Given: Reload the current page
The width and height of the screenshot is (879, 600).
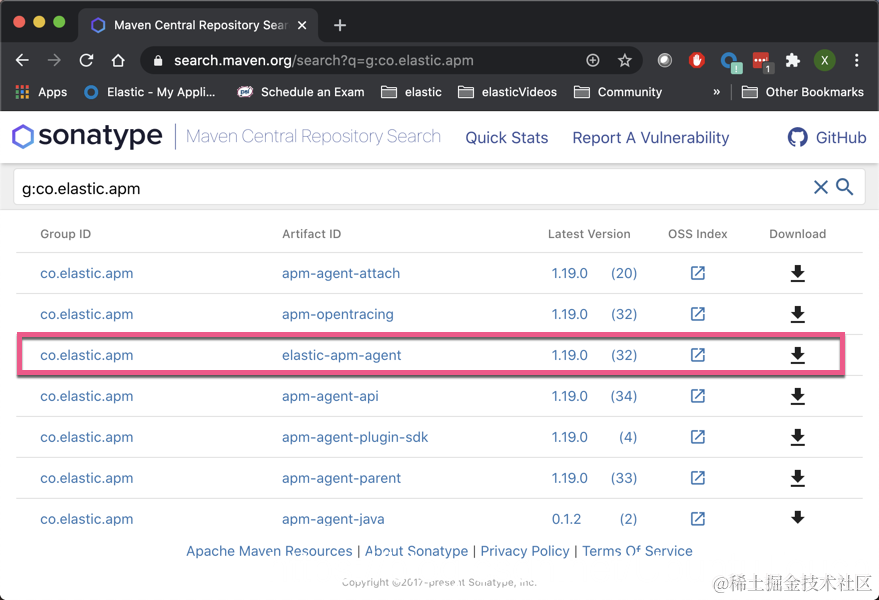Looking at the screenshot, I should point(86,60).
